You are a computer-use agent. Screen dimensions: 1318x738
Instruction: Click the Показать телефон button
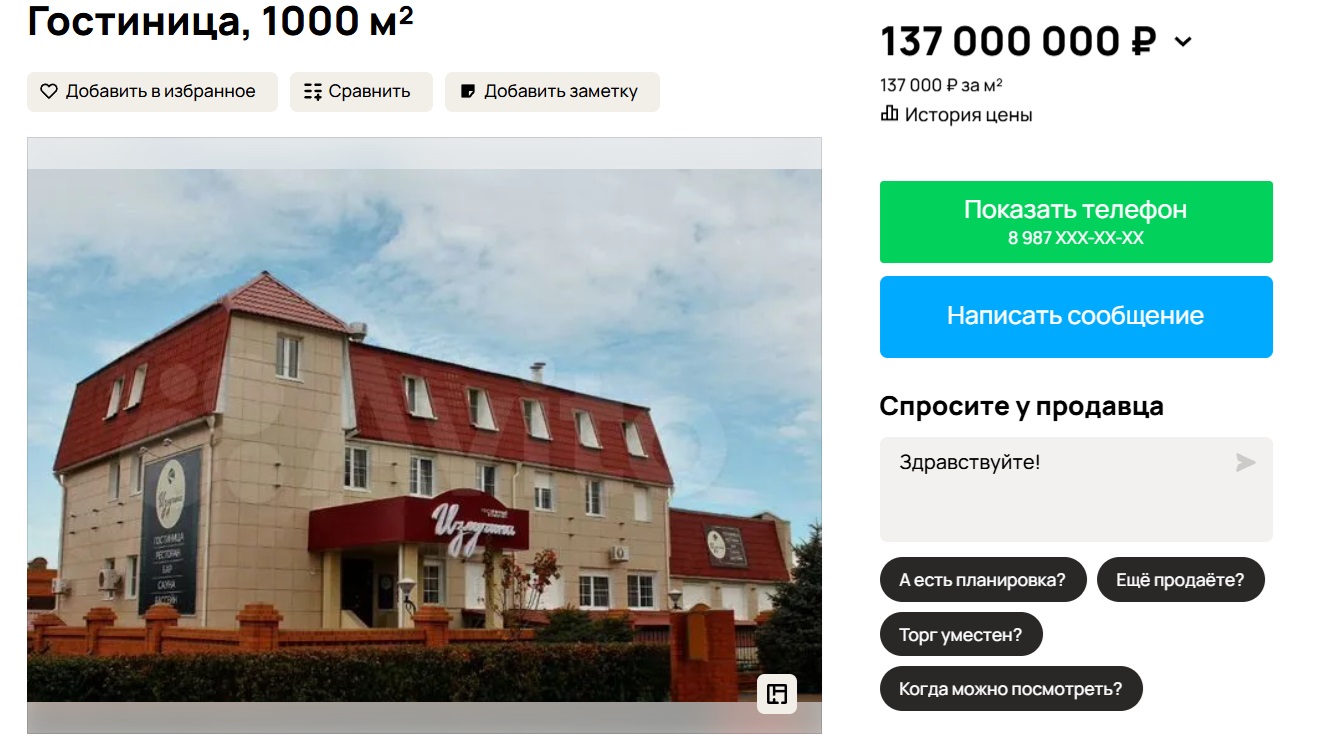click(x=1076, y=222)
